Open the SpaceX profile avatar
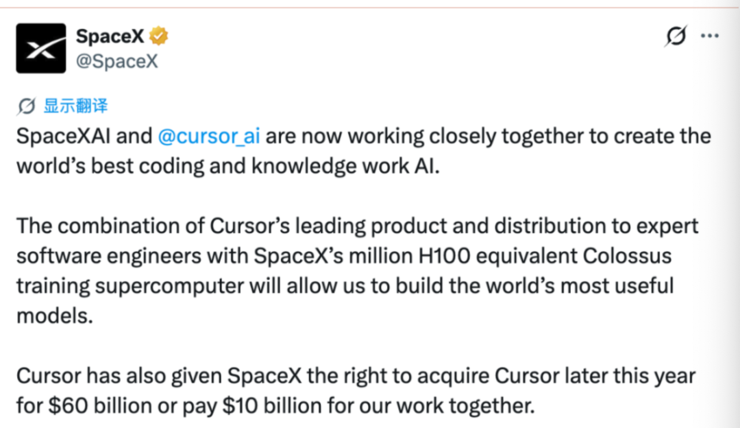The height and width of the screenshot is (428, 740). click(x=42, y=50)
